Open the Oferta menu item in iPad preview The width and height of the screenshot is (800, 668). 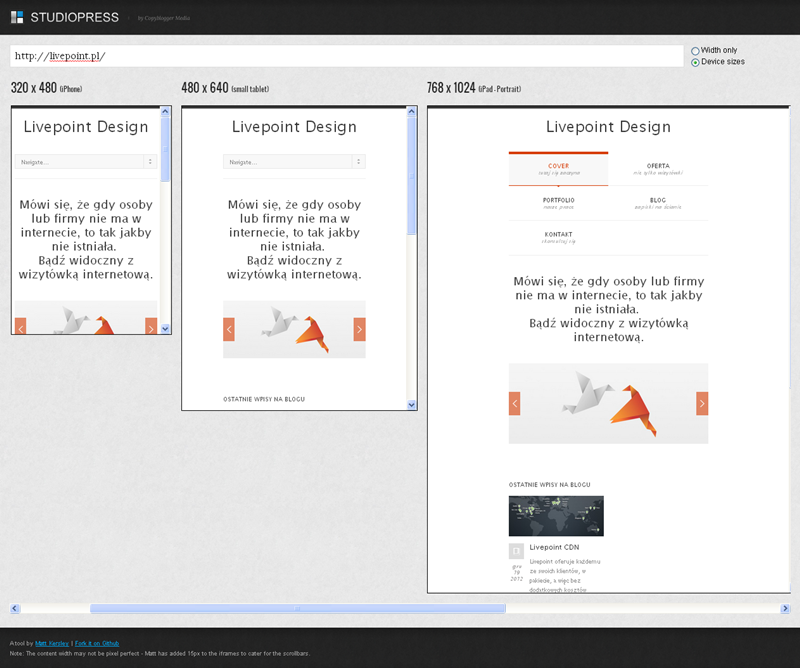pyautogui.click(x=658, y=169)
